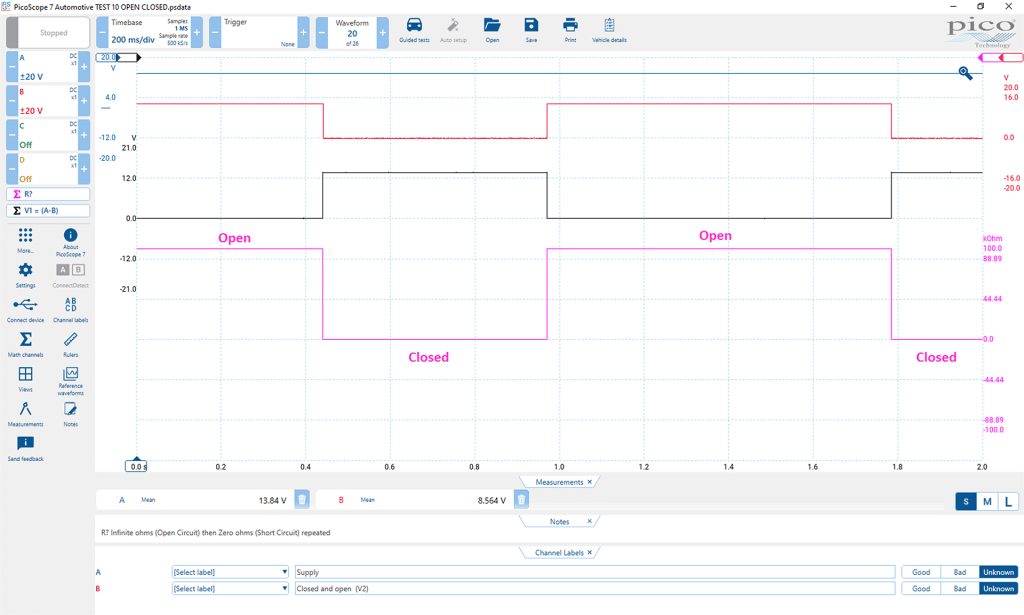Click the Auto setup wand icon
This screenshot has height=615, width=1024.
(453, 26)
